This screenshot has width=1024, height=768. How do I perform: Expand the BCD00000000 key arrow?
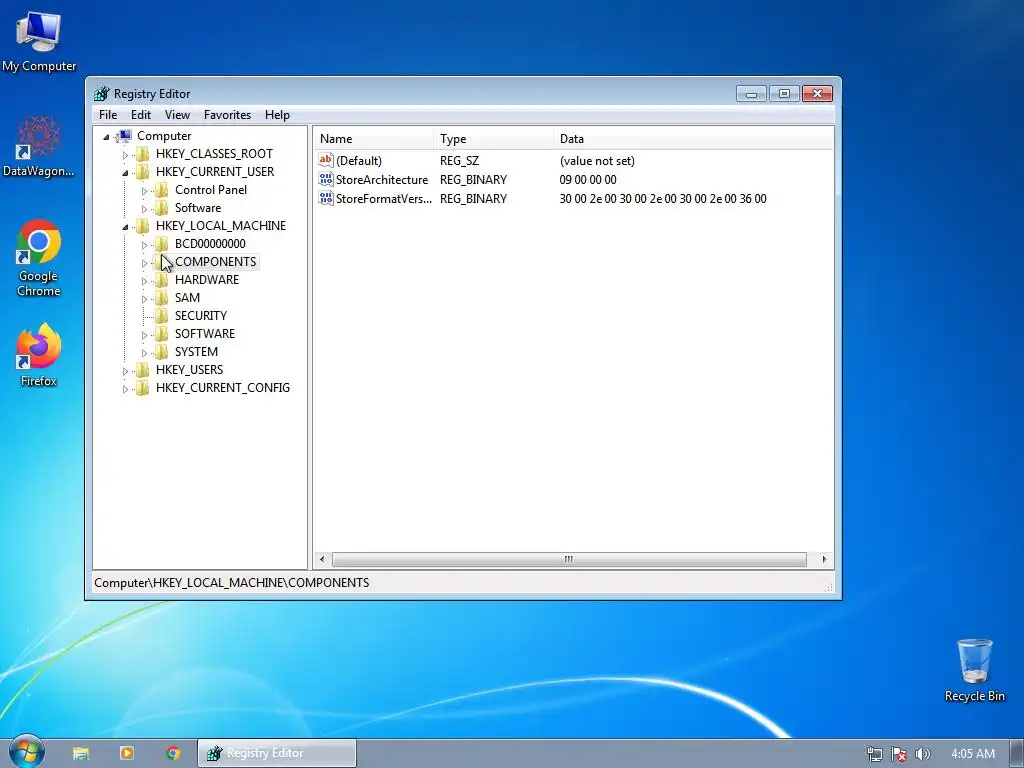pos(144,245)
